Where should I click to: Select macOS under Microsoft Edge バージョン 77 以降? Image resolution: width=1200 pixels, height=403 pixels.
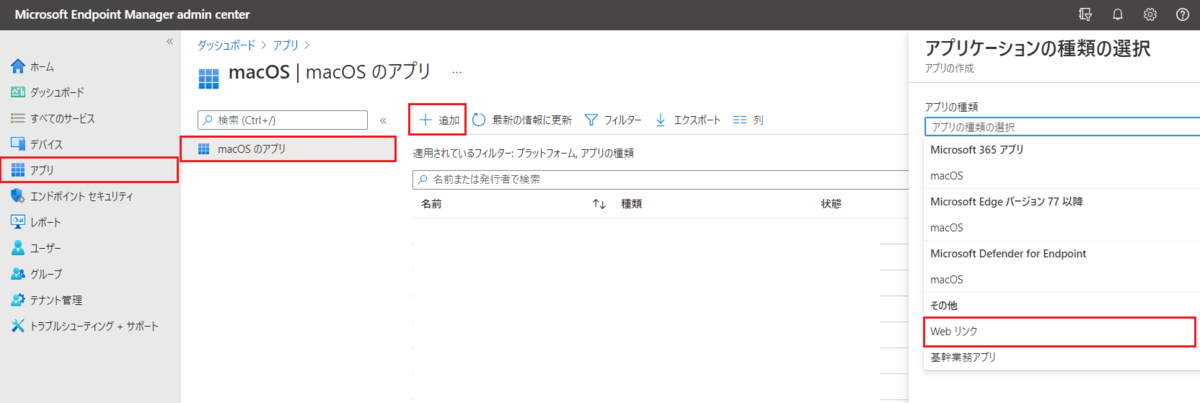coord(946,228)
